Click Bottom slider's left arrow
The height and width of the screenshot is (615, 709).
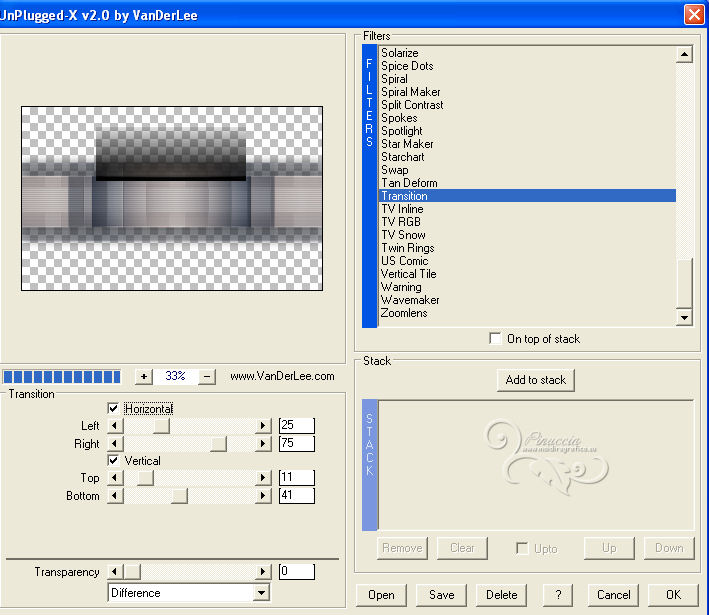click(115, 496)
